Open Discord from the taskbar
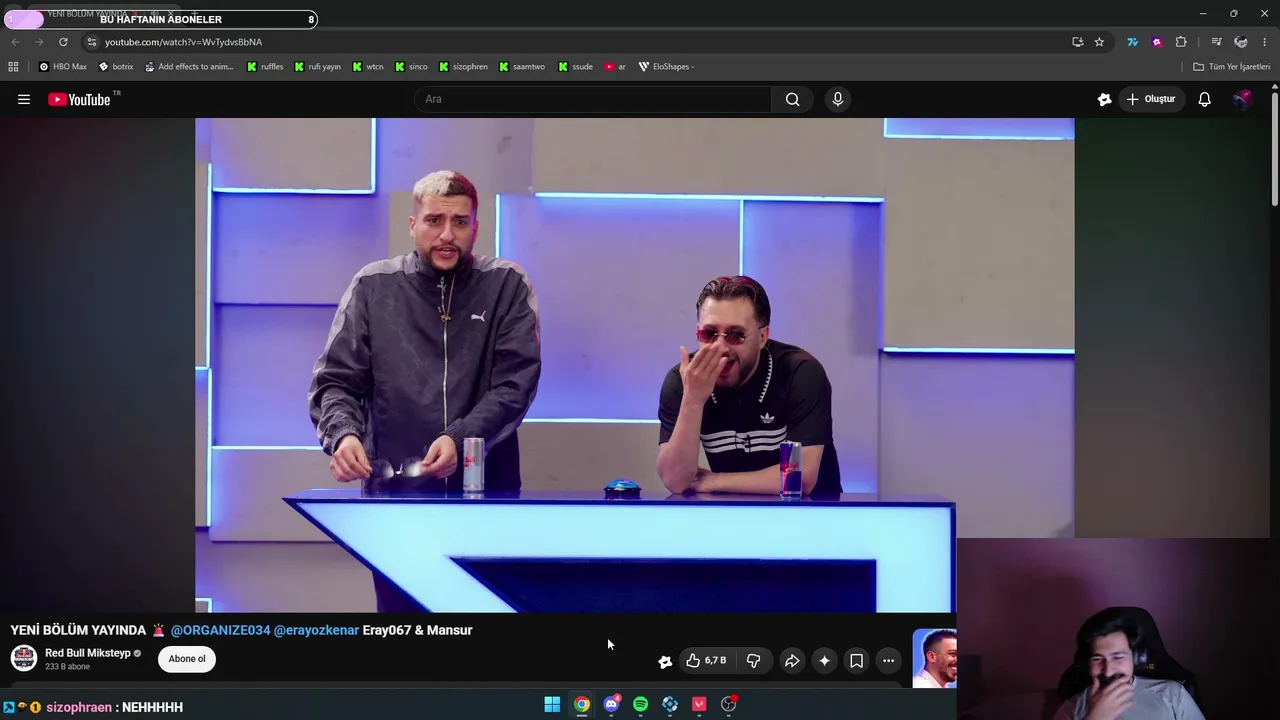The image size is (1280, 720). (x=611, y=704)
